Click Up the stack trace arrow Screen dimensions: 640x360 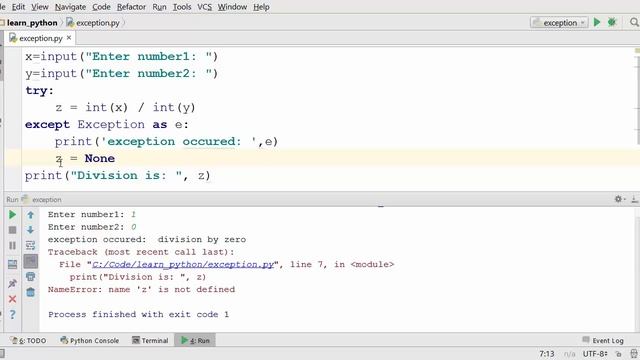[31, 215]
